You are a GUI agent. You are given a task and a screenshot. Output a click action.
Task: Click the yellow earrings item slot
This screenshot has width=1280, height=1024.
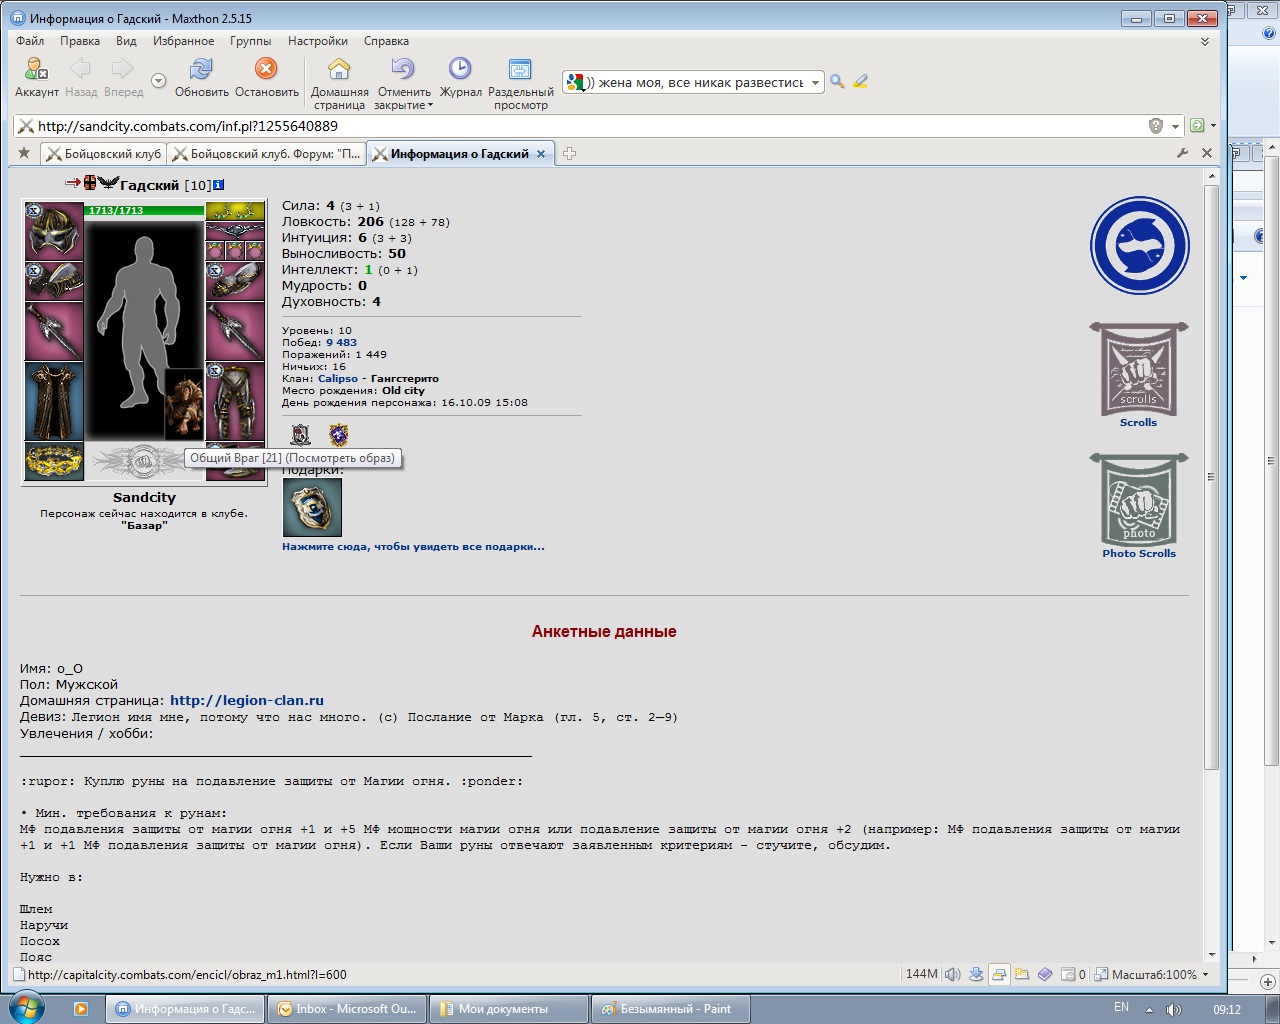(235, 211)
